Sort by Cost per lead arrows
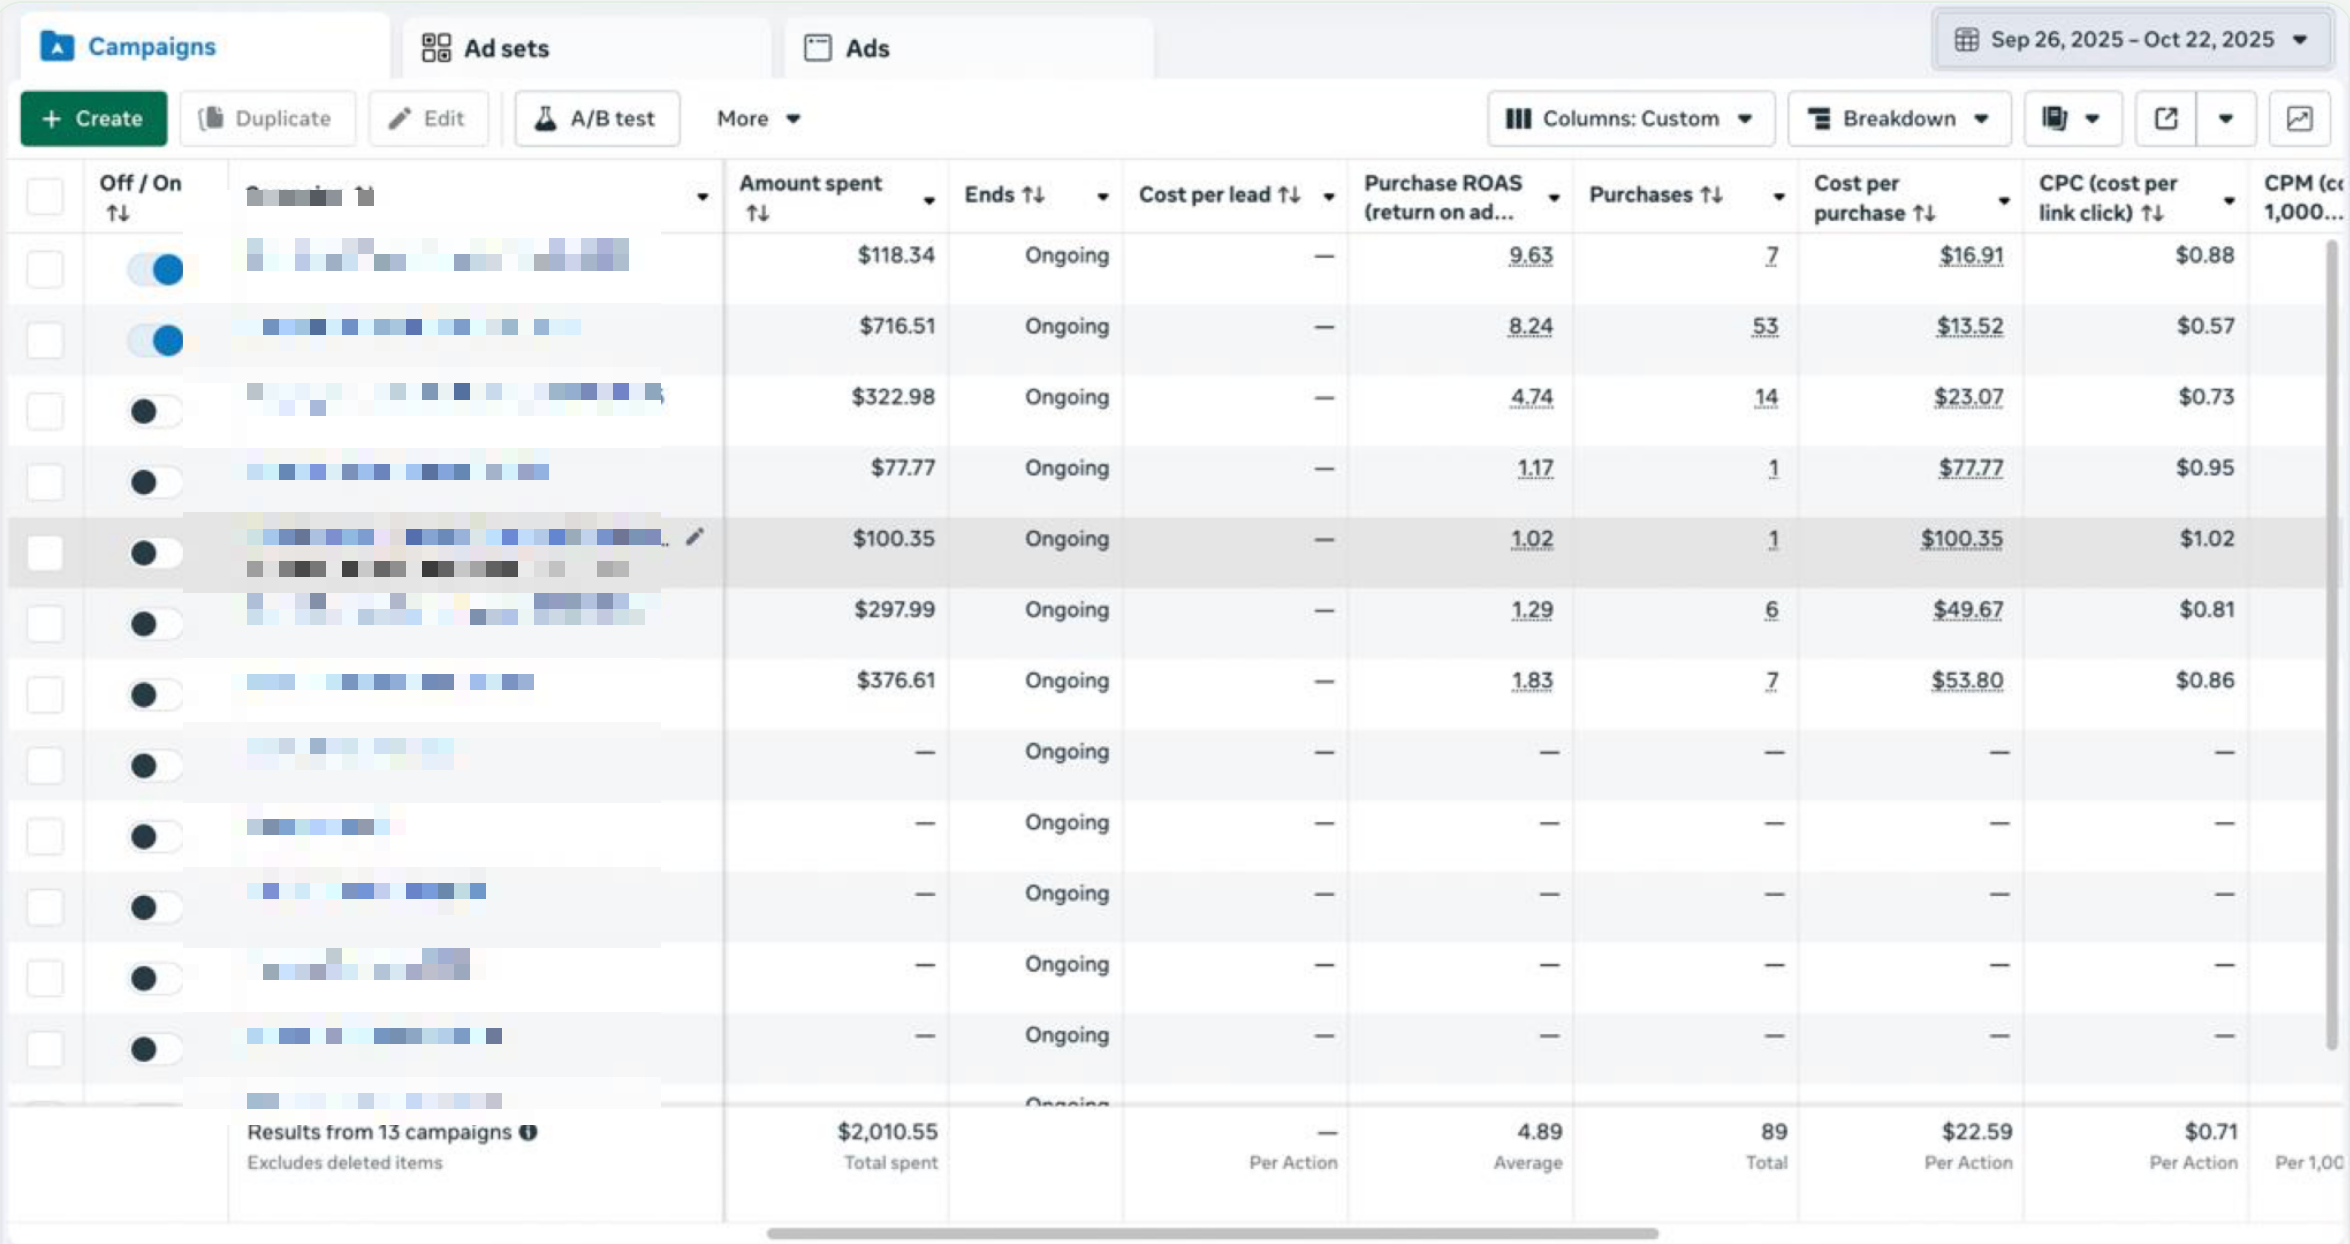This screenshot has width=2350, height=1244. coord(1289,194)
